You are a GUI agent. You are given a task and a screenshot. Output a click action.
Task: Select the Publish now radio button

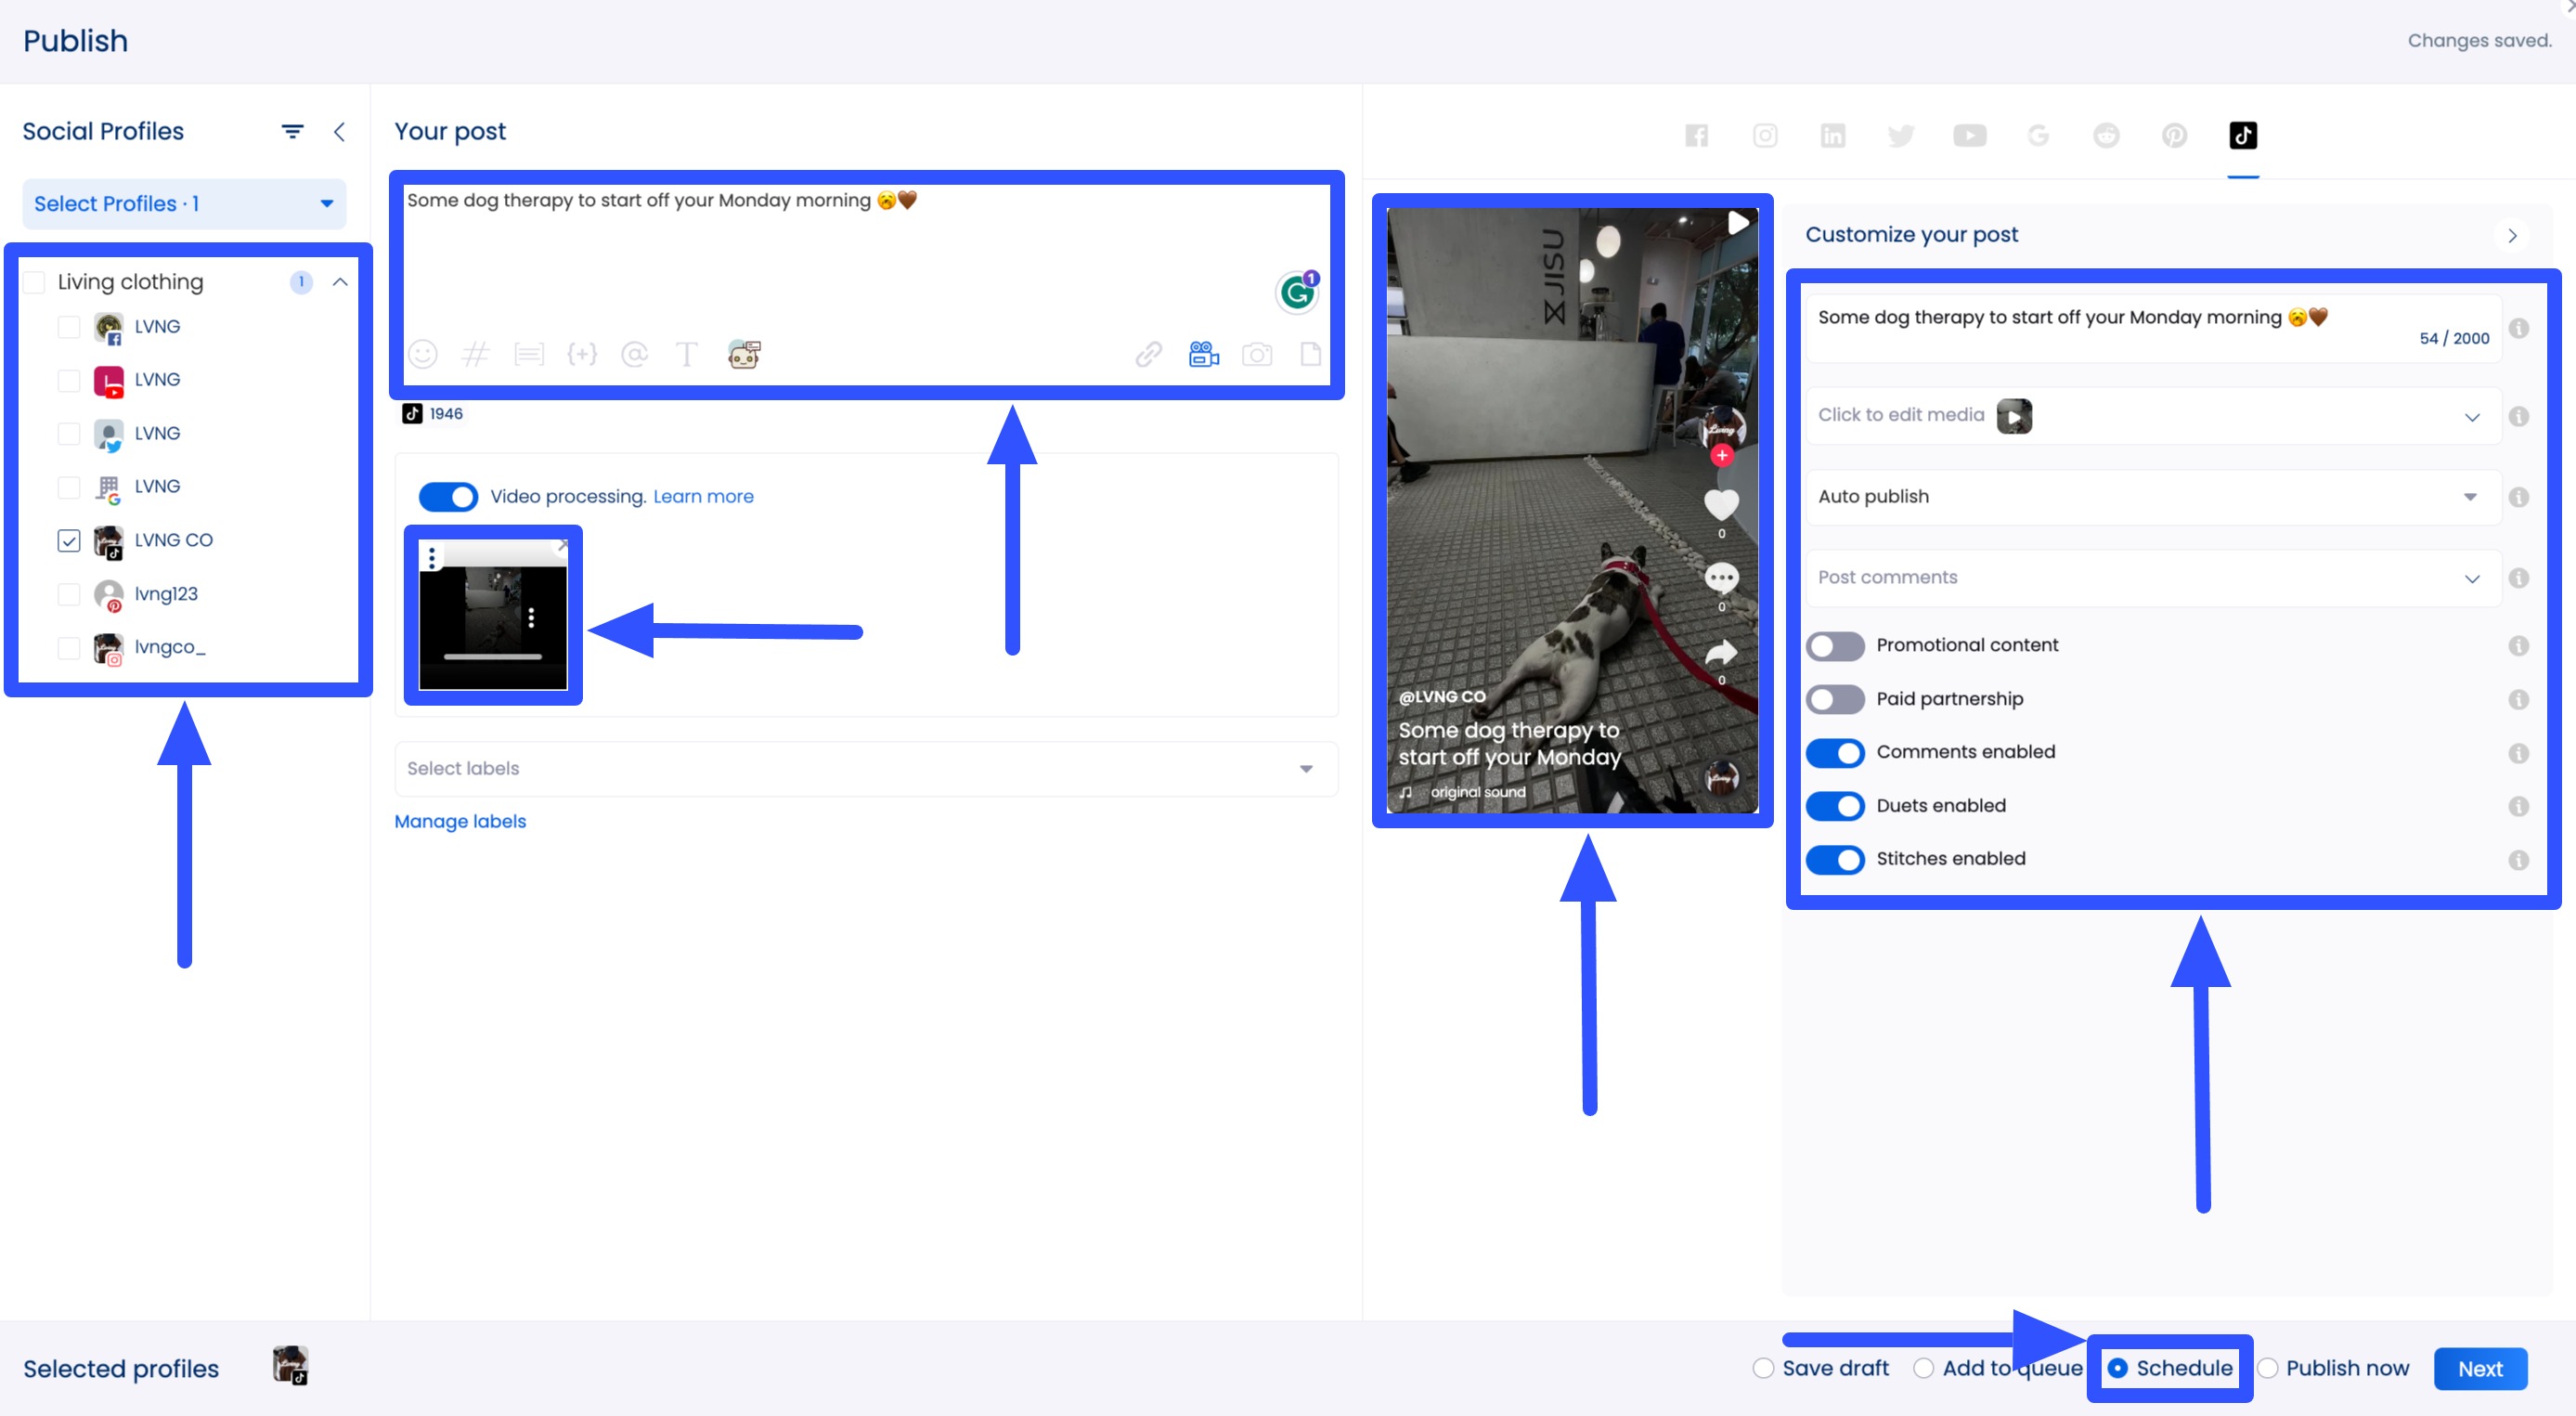(2268, 1369)
